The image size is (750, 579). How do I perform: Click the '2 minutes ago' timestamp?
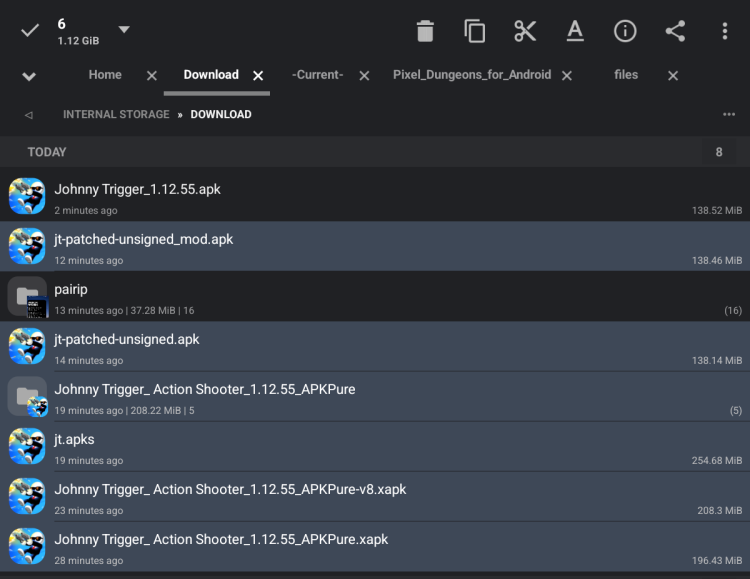click(86, 211)
